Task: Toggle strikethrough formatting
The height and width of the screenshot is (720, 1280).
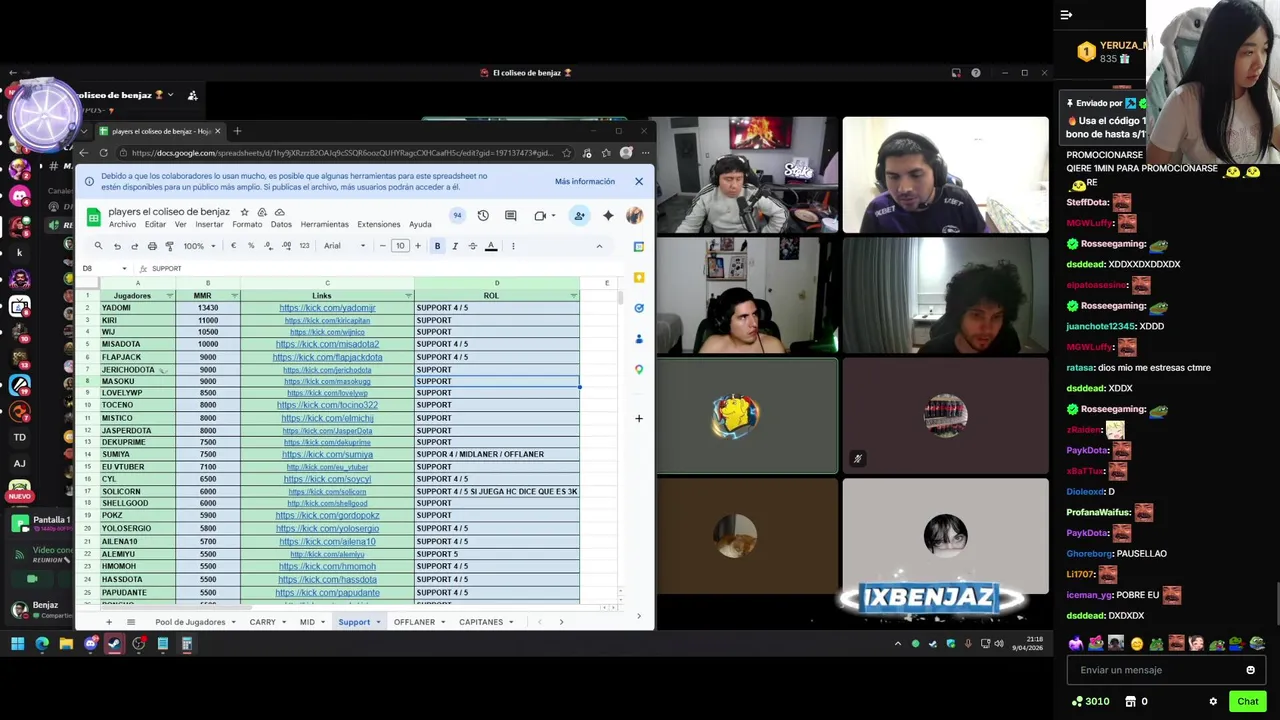Action: pyautogui.click(x=473, y=246)
